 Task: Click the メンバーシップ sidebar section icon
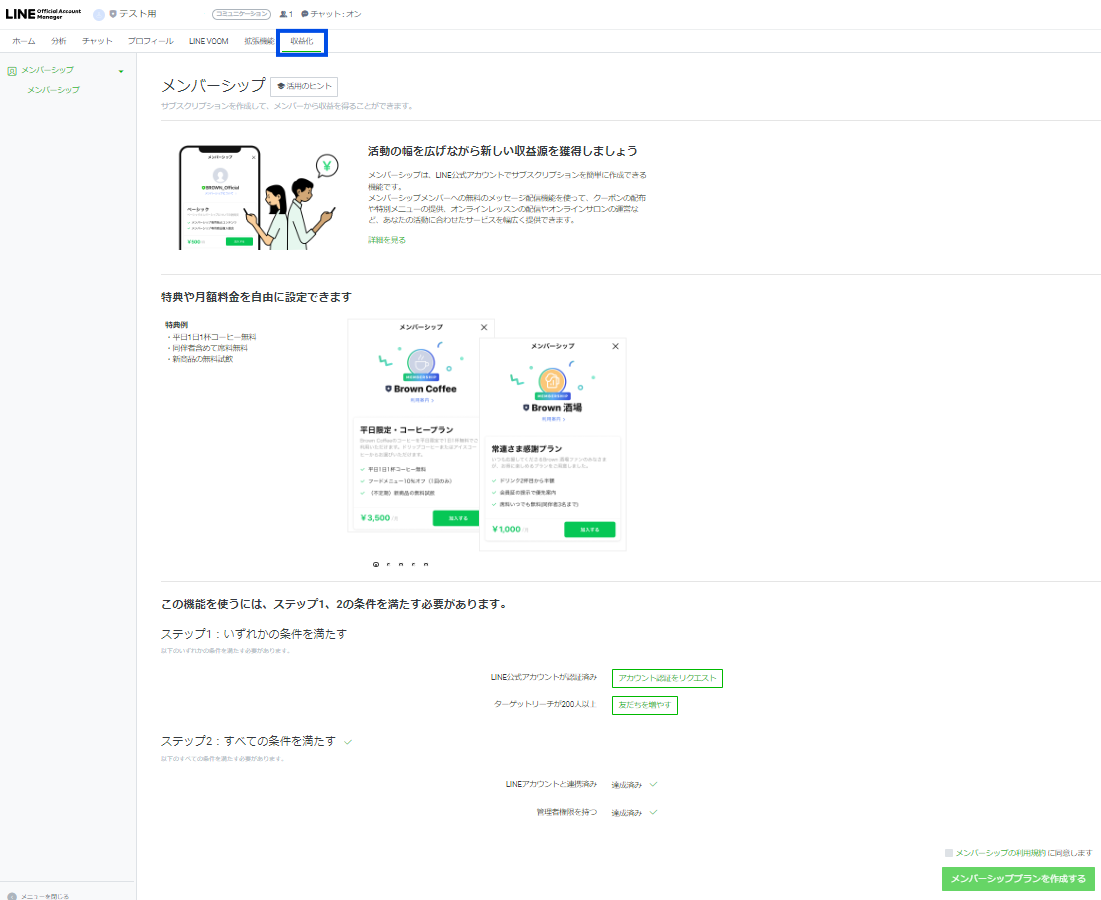point(12,71)
